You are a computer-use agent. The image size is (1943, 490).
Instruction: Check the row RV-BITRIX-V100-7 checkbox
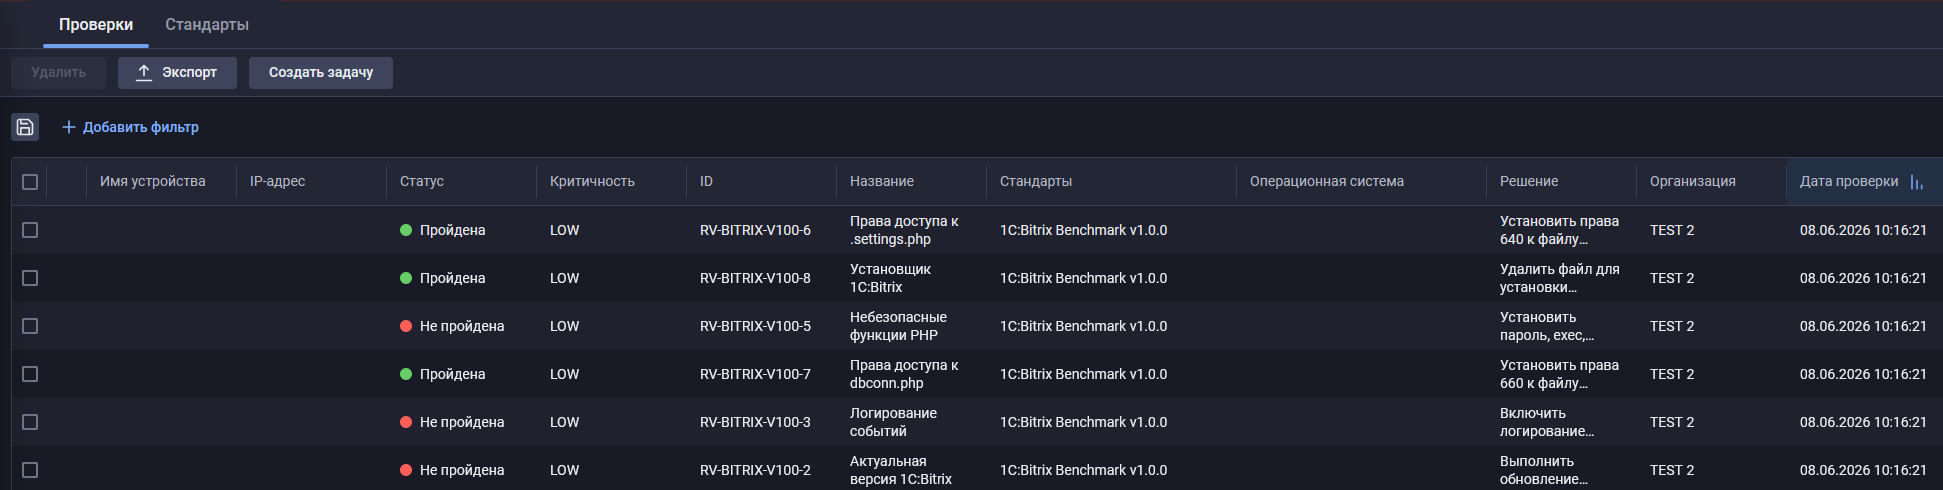pos(30,374)
